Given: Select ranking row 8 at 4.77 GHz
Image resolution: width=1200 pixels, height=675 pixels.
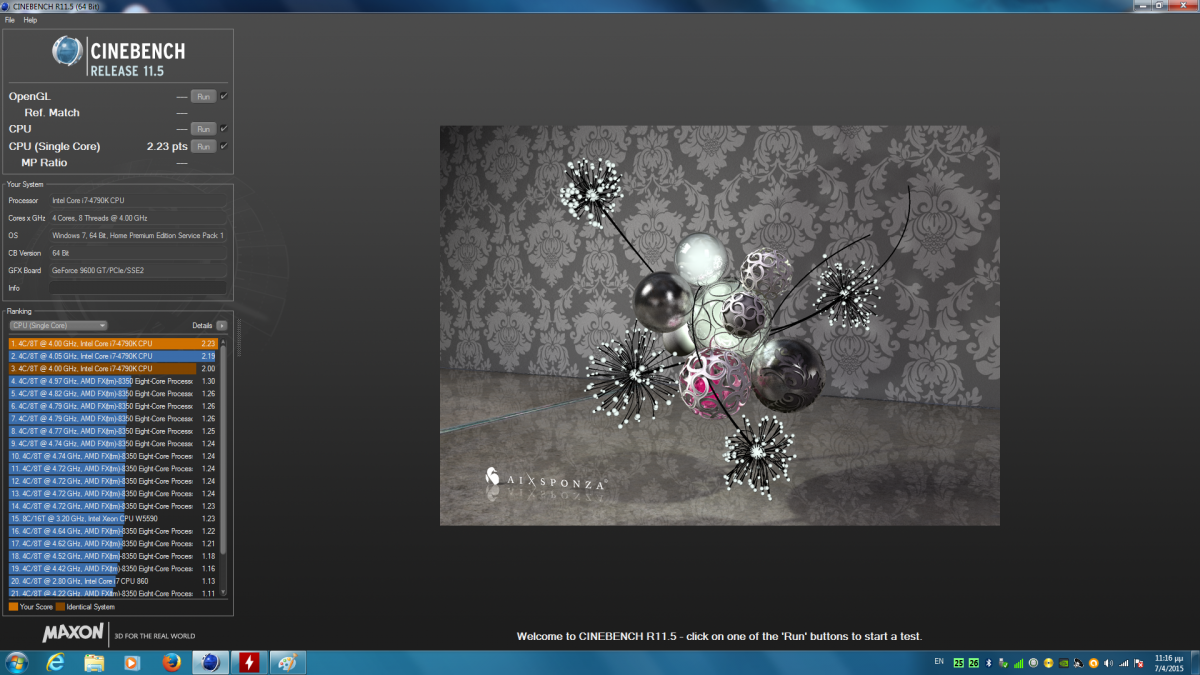Looking at the screenshot, I should 113,431.
